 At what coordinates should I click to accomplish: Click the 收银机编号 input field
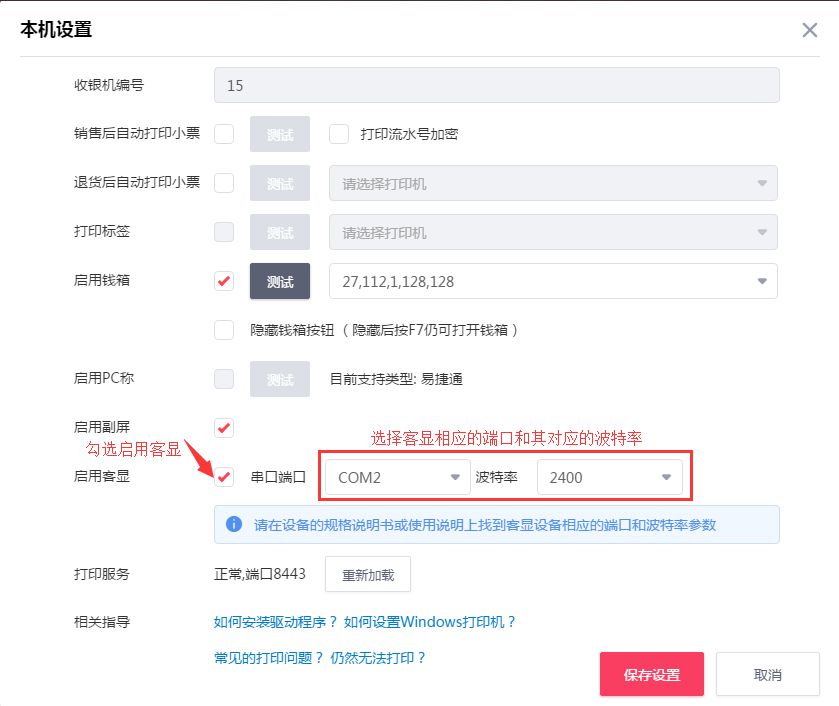pos(496,85)
